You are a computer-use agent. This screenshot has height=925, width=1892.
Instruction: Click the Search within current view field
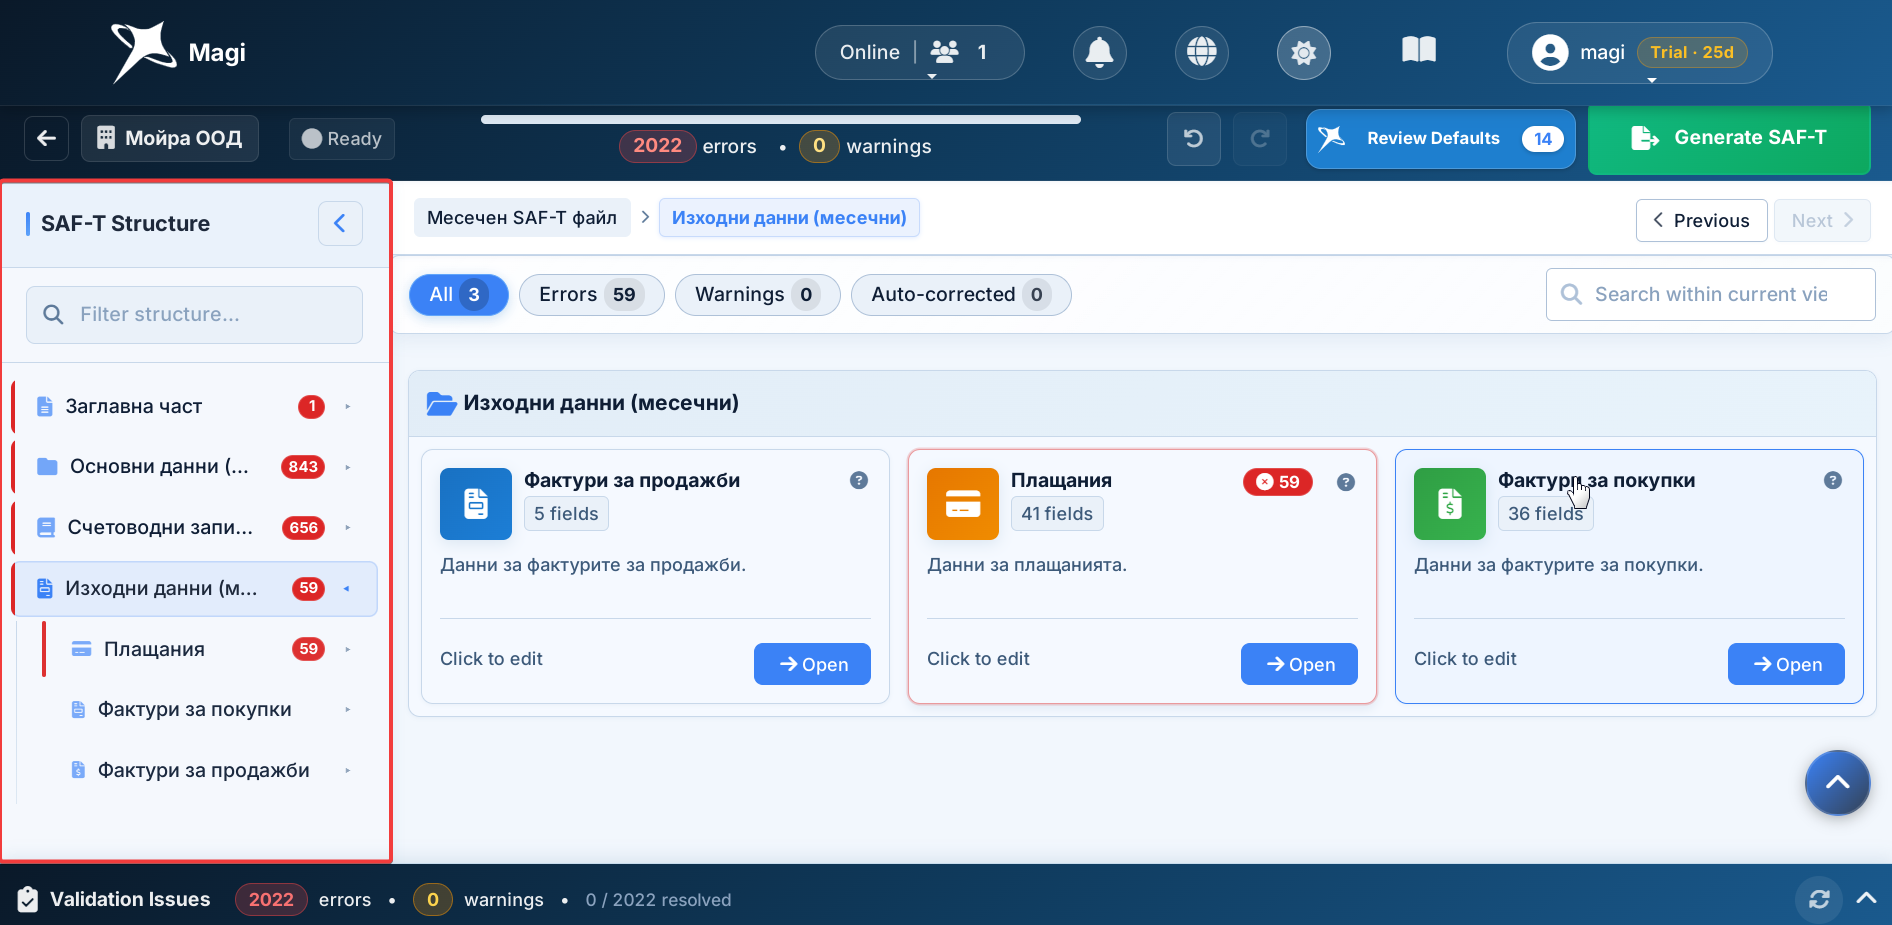pos(1710,294)
